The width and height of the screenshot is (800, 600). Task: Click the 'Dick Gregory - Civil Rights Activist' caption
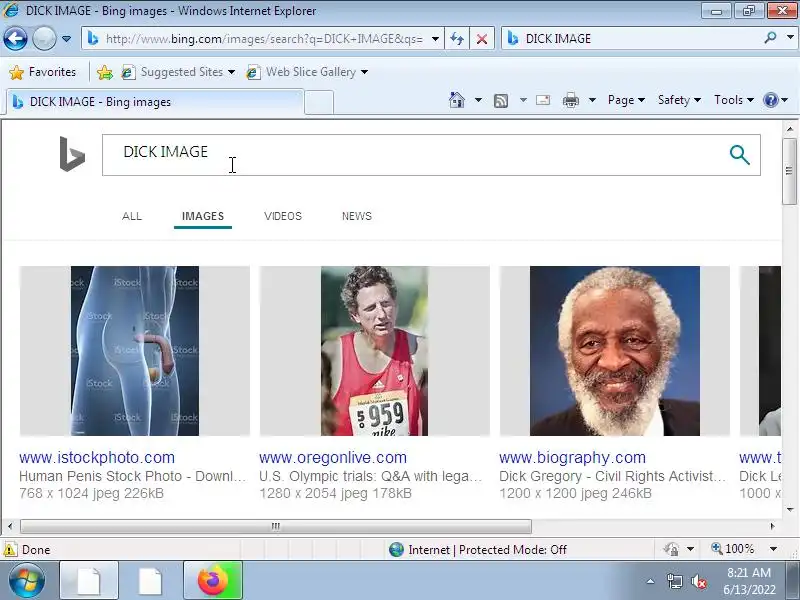(x=612, y=477)
